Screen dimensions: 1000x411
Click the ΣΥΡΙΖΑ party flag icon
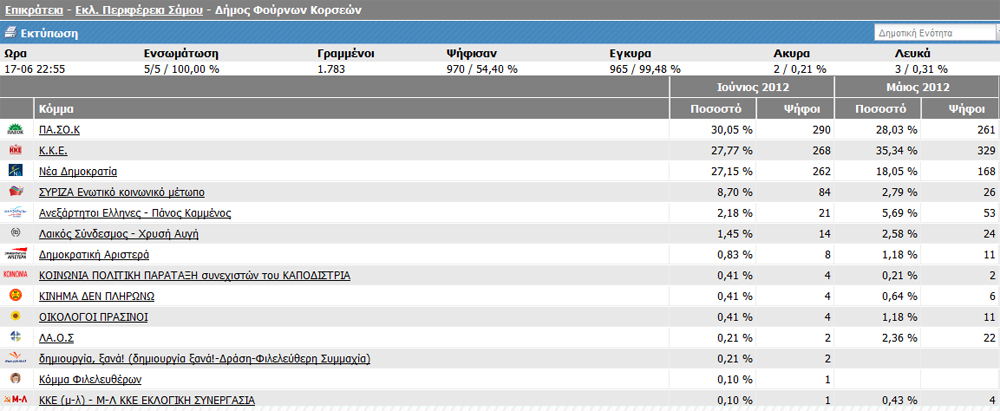click(x=16, y=192)
